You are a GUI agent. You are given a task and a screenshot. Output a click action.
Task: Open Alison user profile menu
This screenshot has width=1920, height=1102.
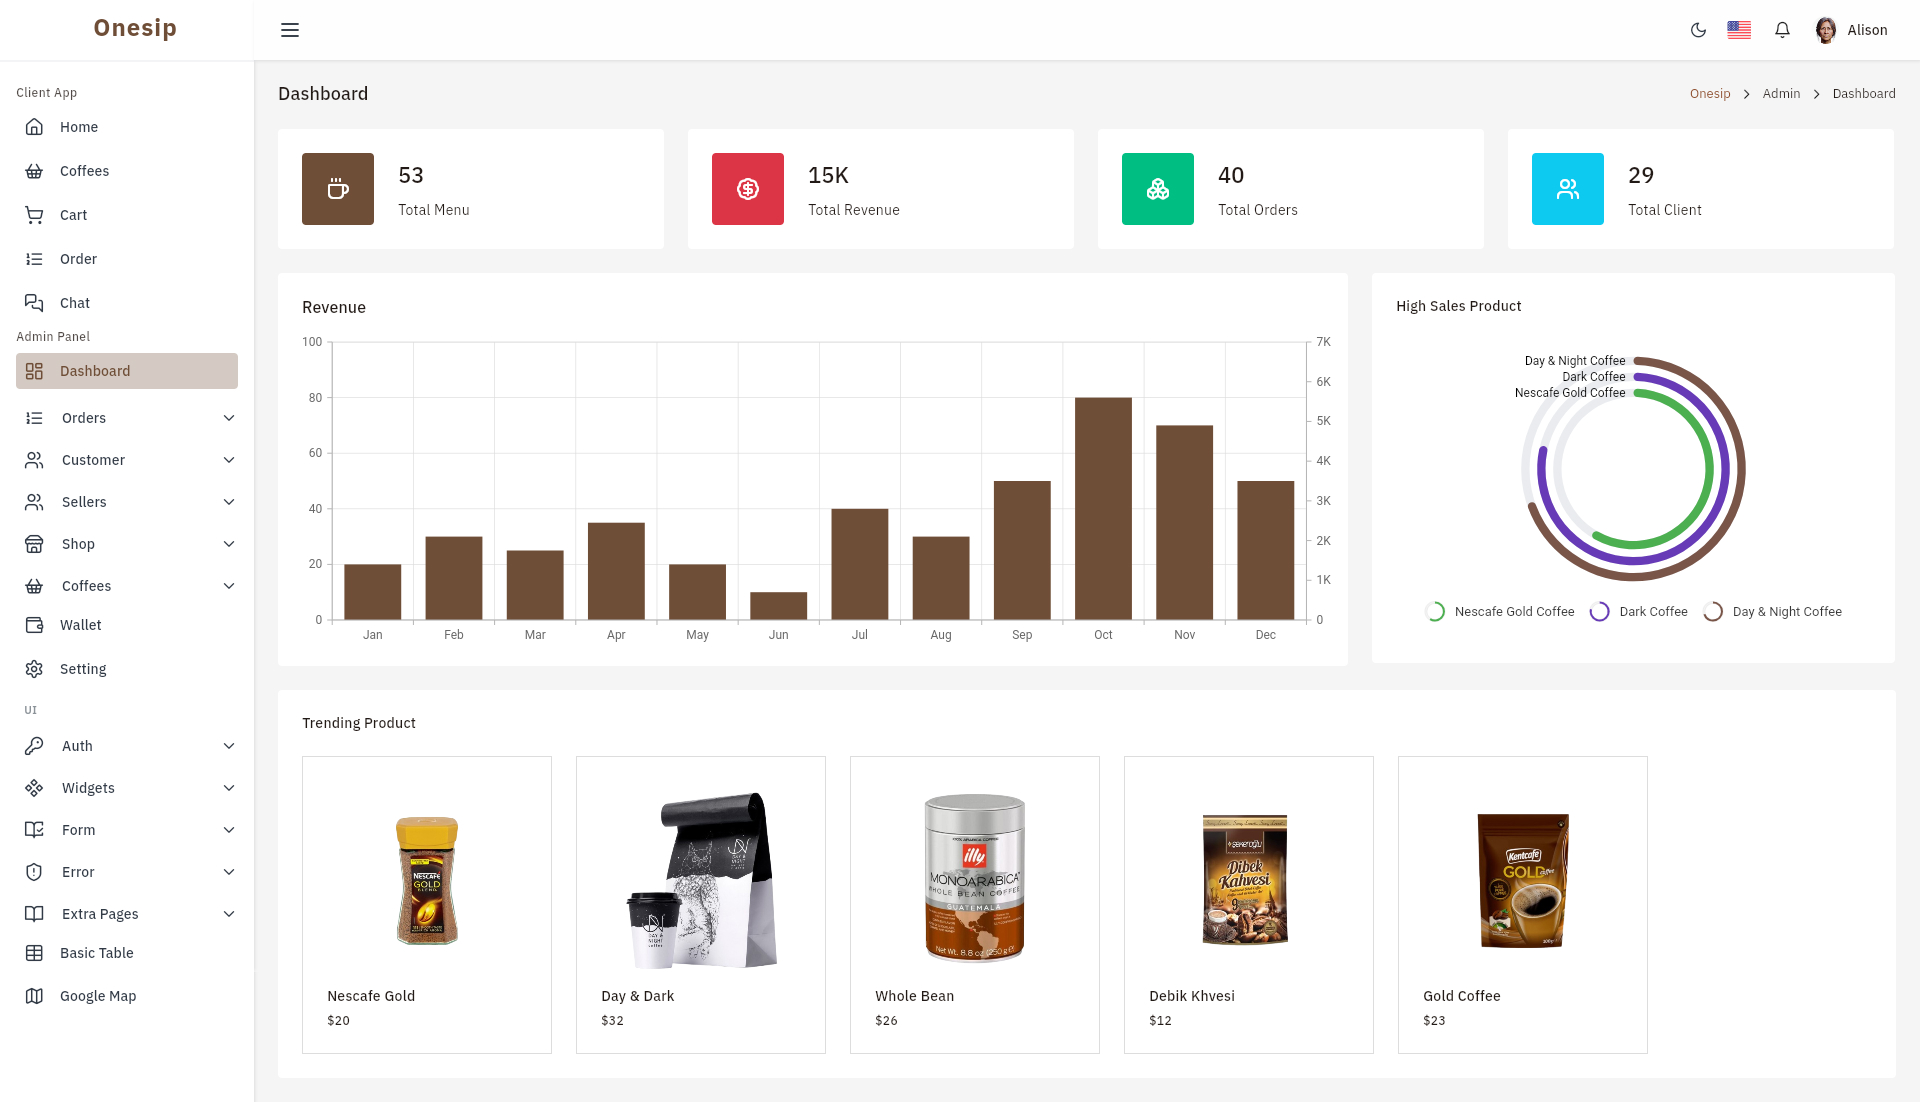point(1852,30)
